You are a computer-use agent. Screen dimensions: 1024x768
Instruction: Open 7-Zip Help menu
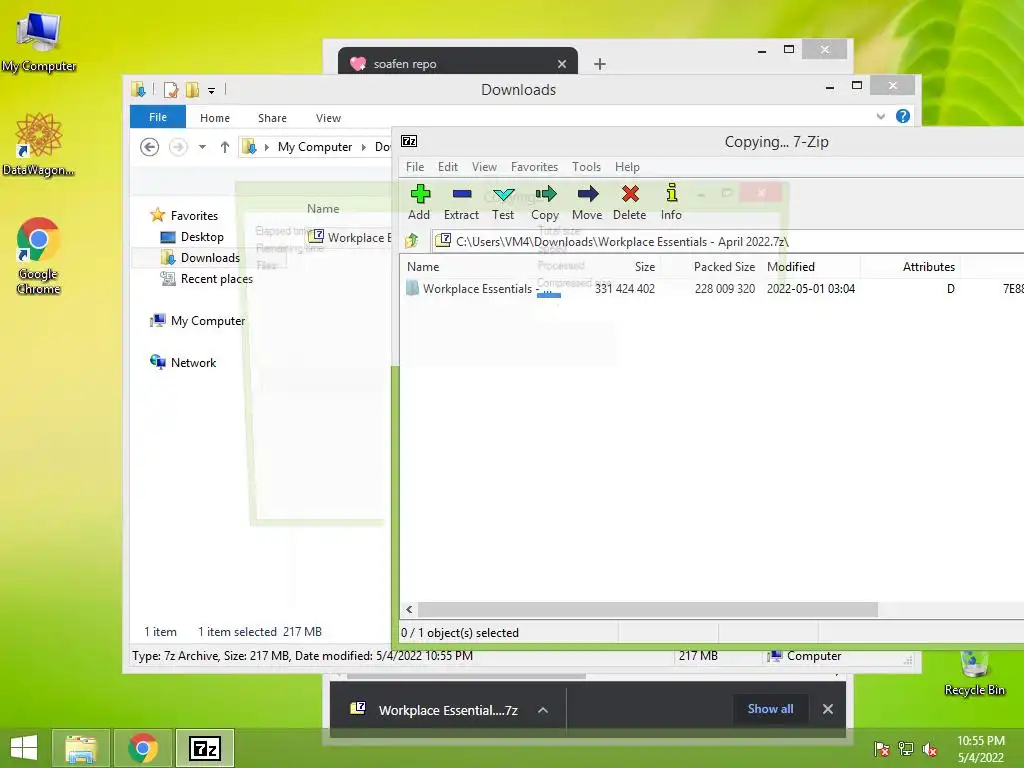(627, 167)
